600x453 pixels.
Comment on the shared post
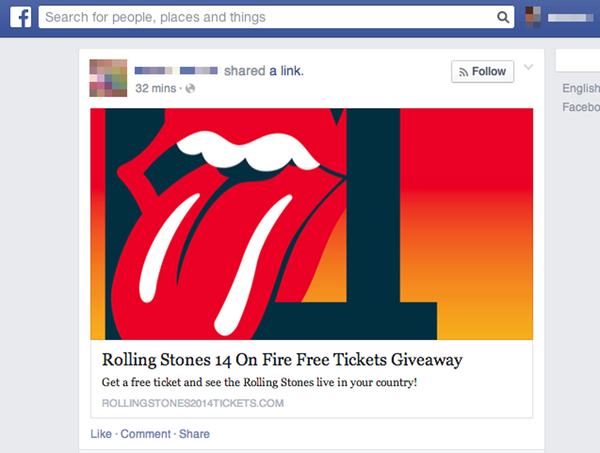tap(145, 434)
